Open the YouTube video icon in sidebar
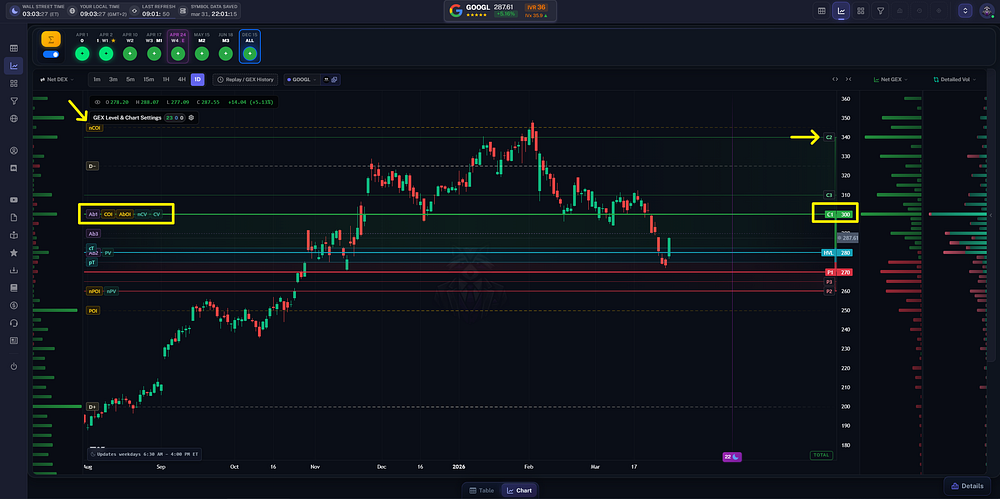 click(13, 200)
